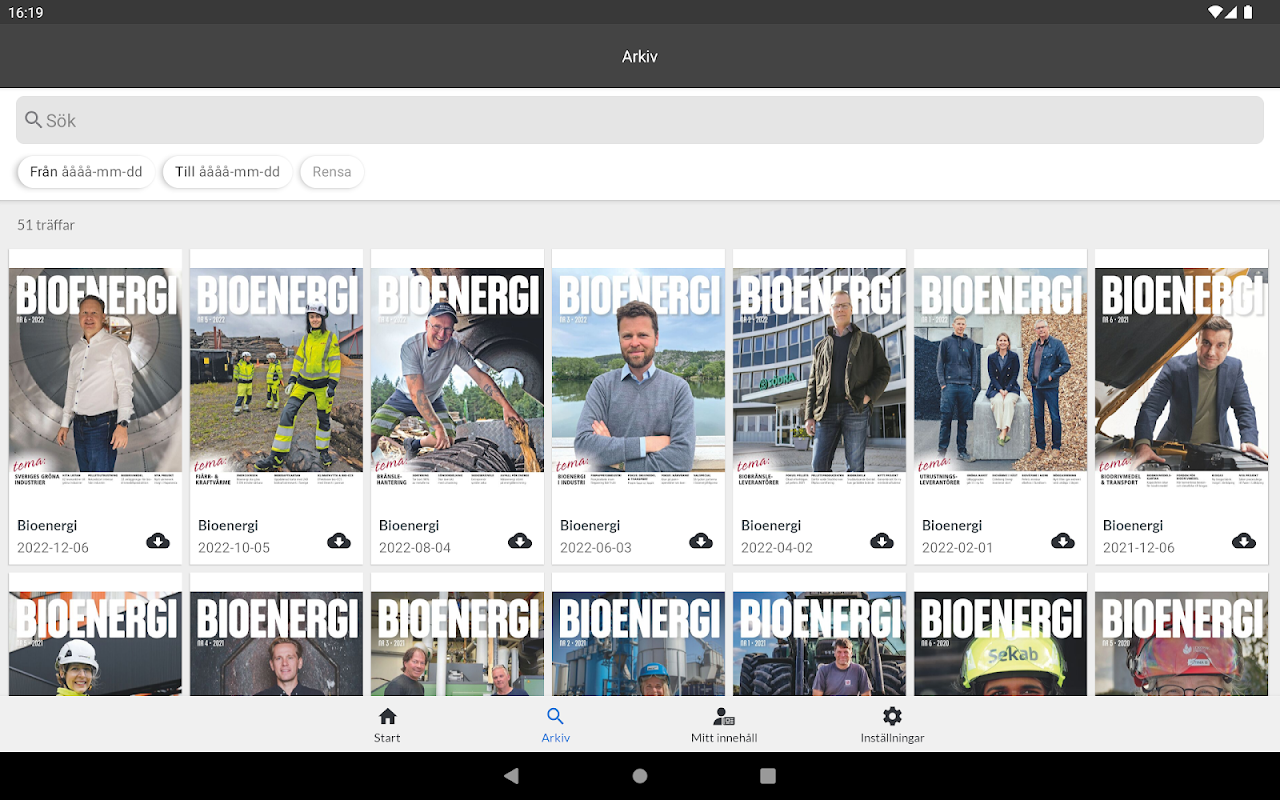The image size is (1280, 800).
Task: Click the '2022-06-03' date text
Action: [x=596, y=548]
